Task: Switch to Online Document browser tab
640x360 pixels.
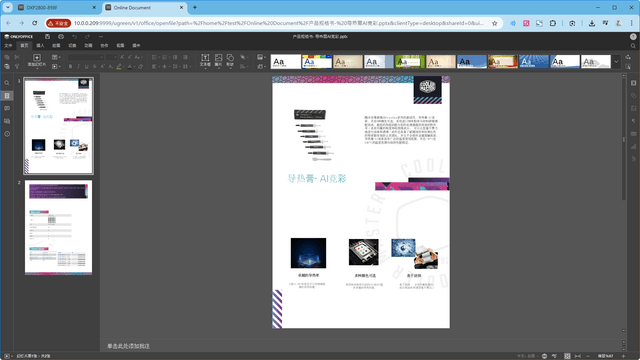Action: (144, 7)
